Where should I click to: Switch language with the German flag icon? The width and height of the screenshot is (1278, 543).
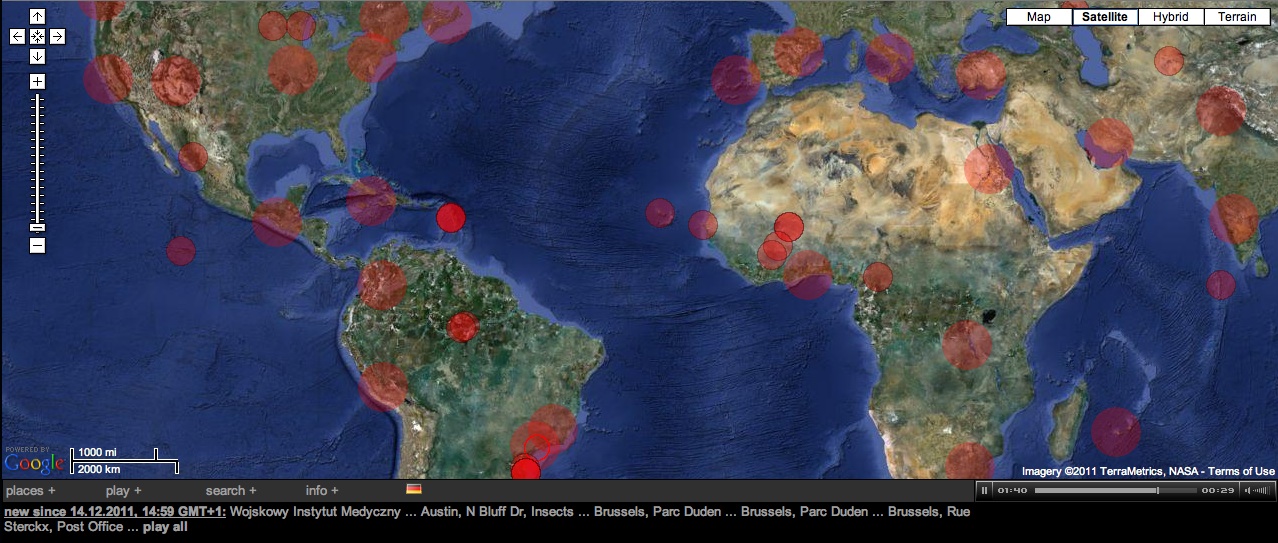coord(414,489)
